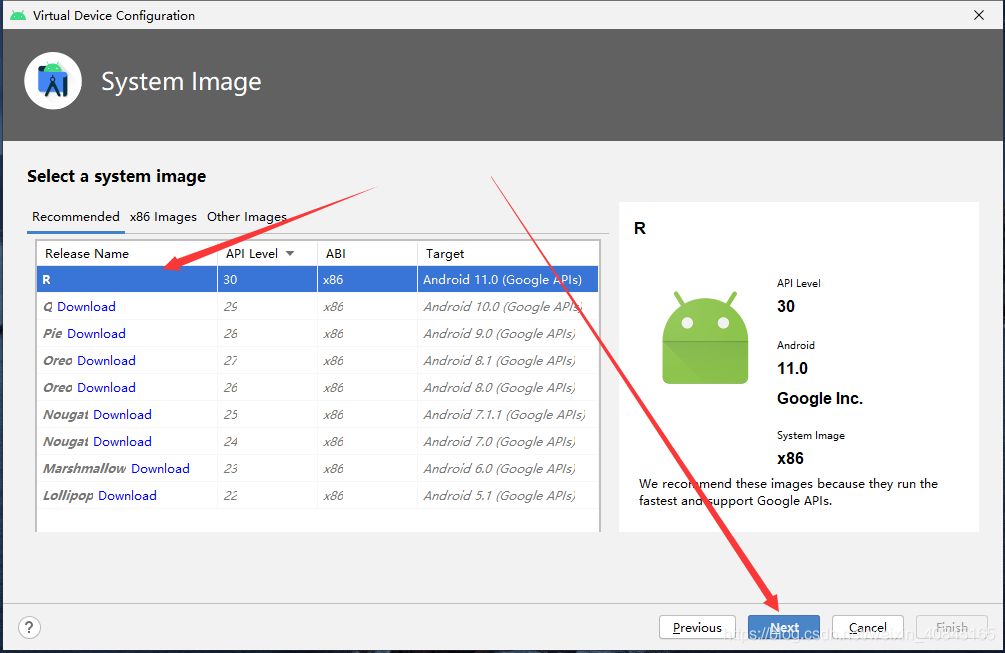This screenshot has width=1005, height=653.
Task: Click the Android 11.0 (Google APIs) cell
Action: [x=508, y=279]
